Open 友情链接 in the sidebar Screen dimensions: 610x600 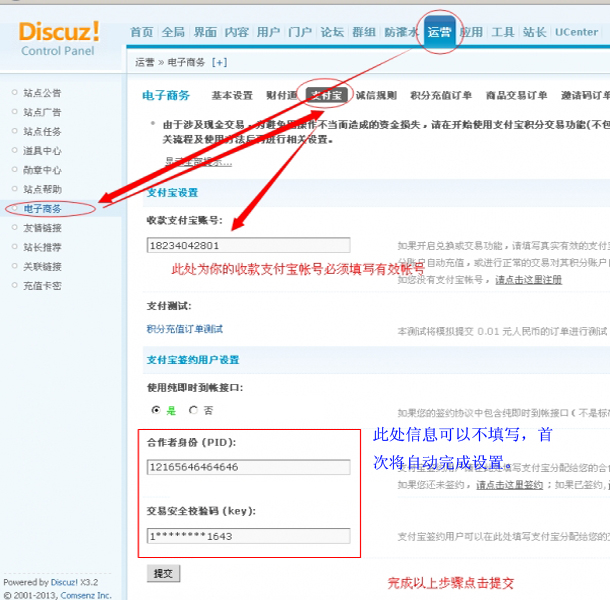click(x=42, y=228)
